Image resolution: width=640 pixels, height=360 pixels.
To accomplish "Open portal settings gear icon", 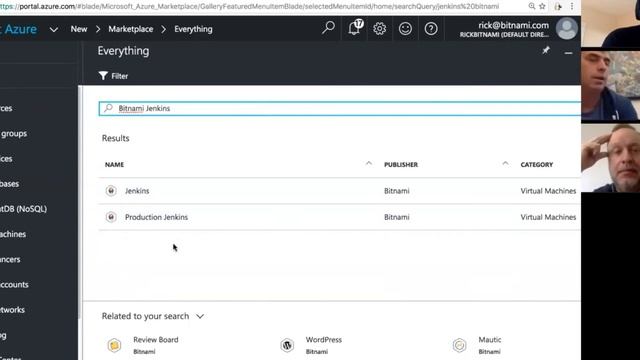I will pyautogui.click(x=380, y=29).
